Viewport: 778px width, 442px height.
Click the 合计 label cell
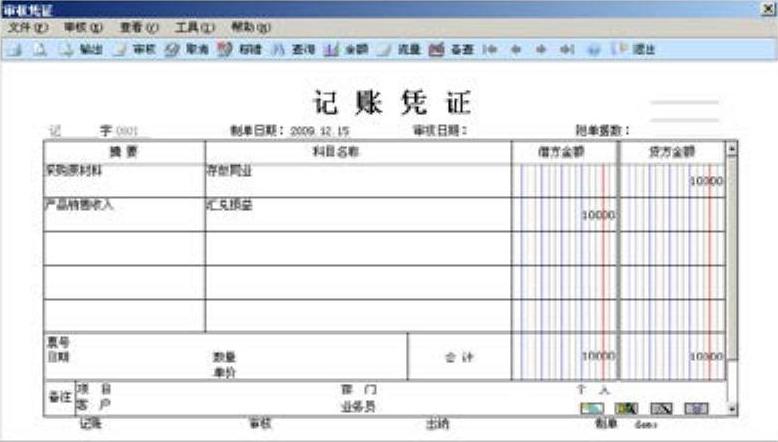[459, 357]
